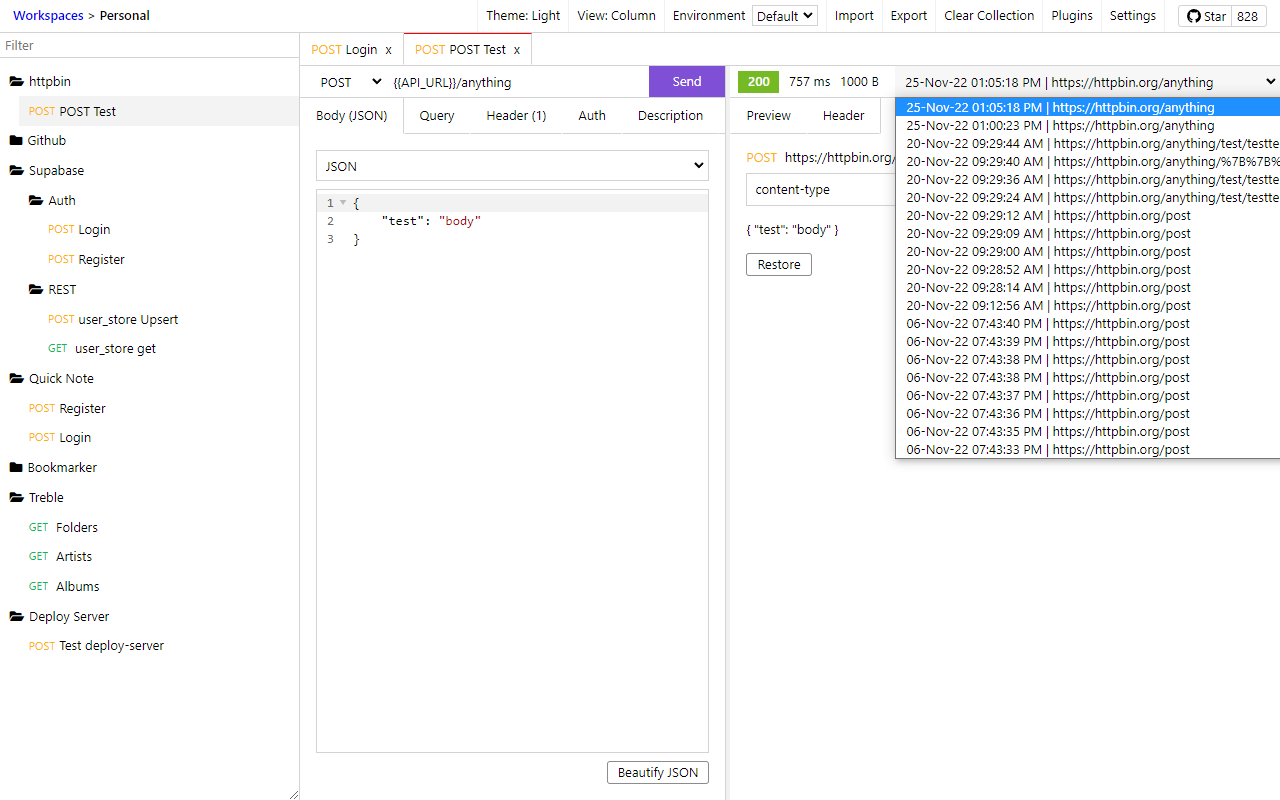The image size is (1280, 800).
Task: Close the Login tab
Action: [x=388, y=50]
